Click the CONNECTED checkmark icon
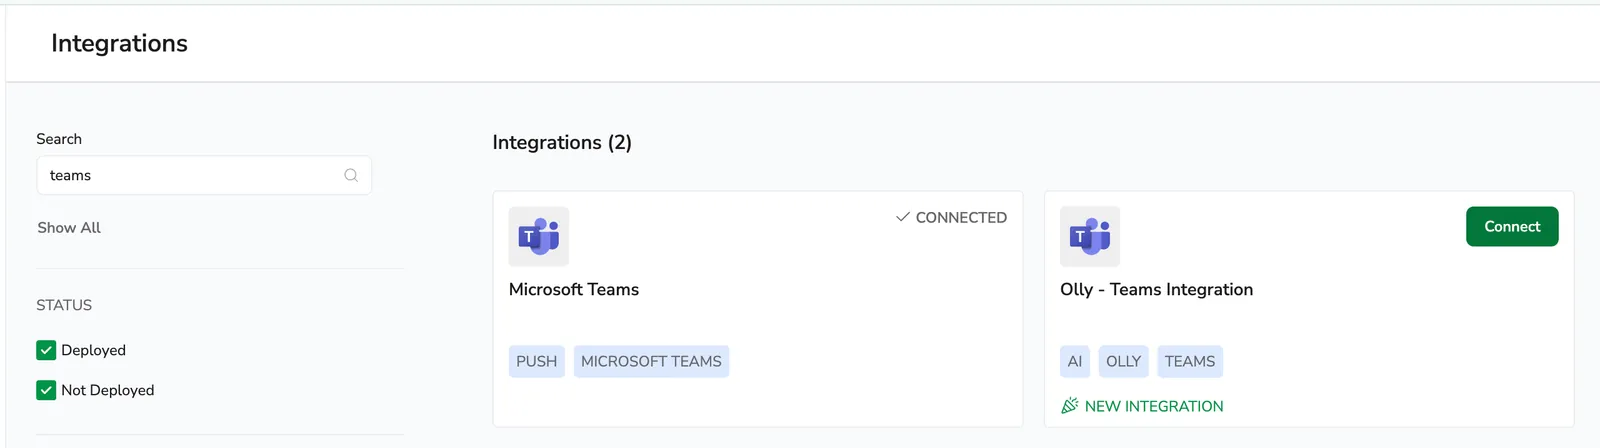 903,217
